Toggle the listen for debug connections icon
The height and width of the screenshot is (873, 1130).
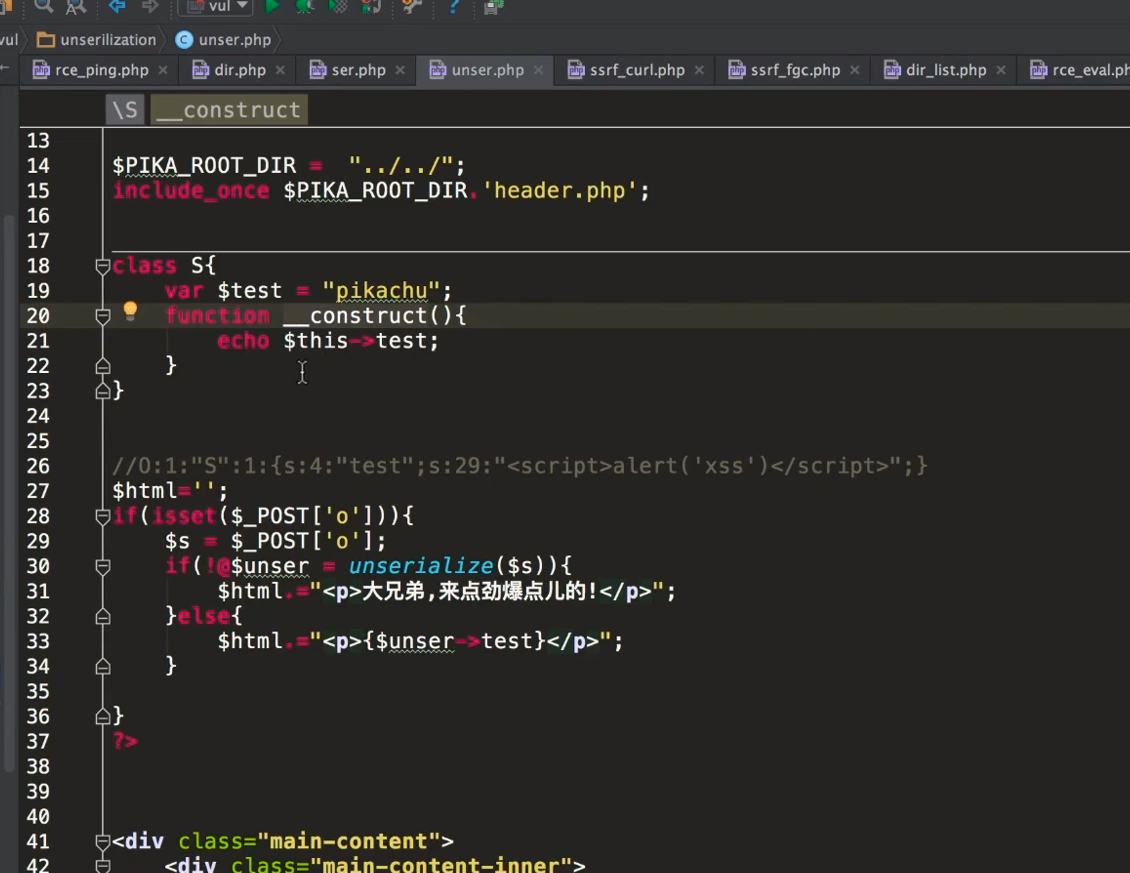[x=370, y=6]
